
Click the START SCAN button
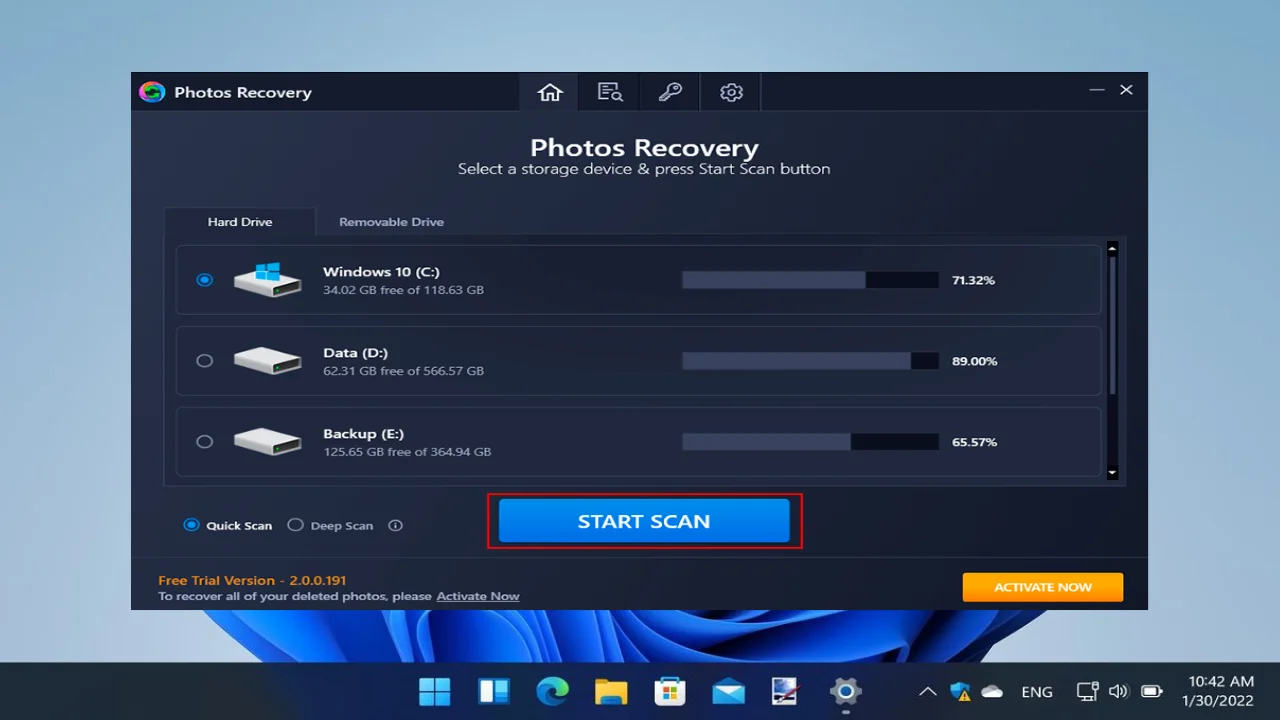click(x=644, y=521)
